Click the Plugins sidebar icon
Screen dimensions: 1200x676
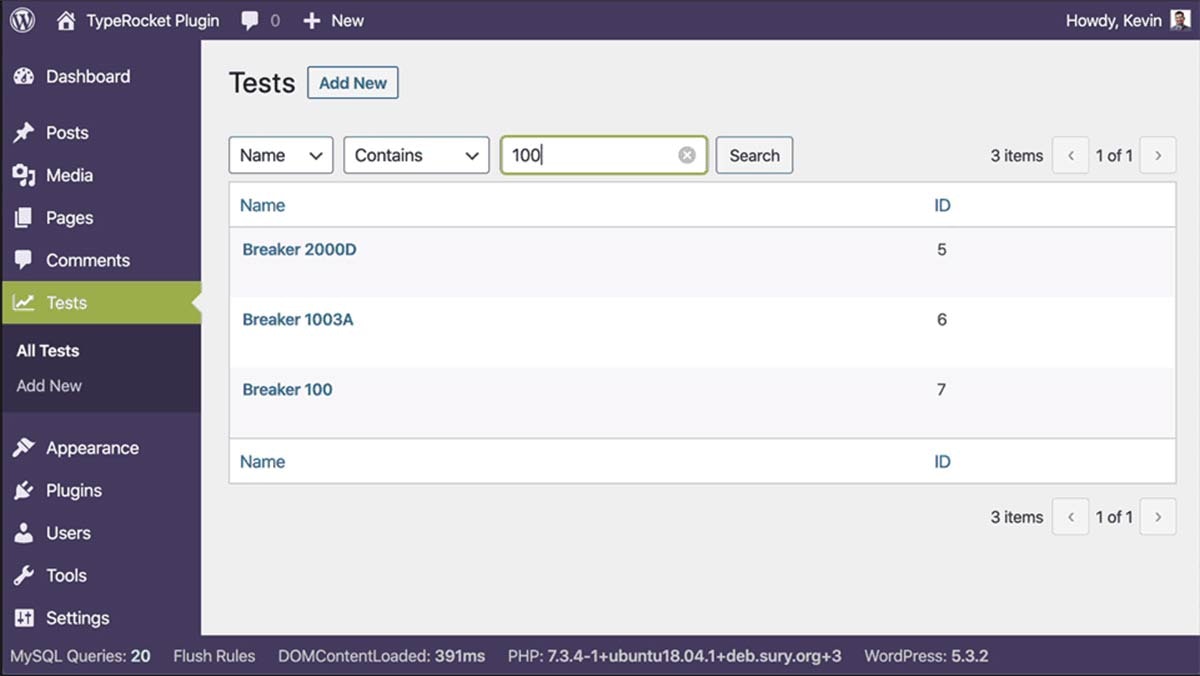point(24,491)
